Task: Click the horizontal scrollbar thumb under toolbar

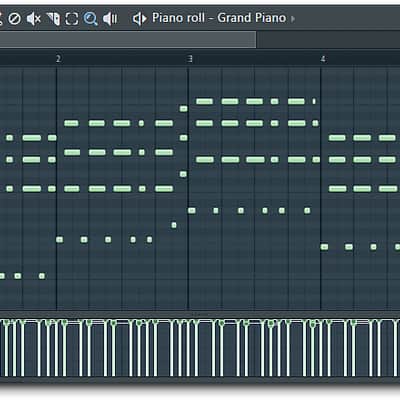Action: tap(128, 40)
